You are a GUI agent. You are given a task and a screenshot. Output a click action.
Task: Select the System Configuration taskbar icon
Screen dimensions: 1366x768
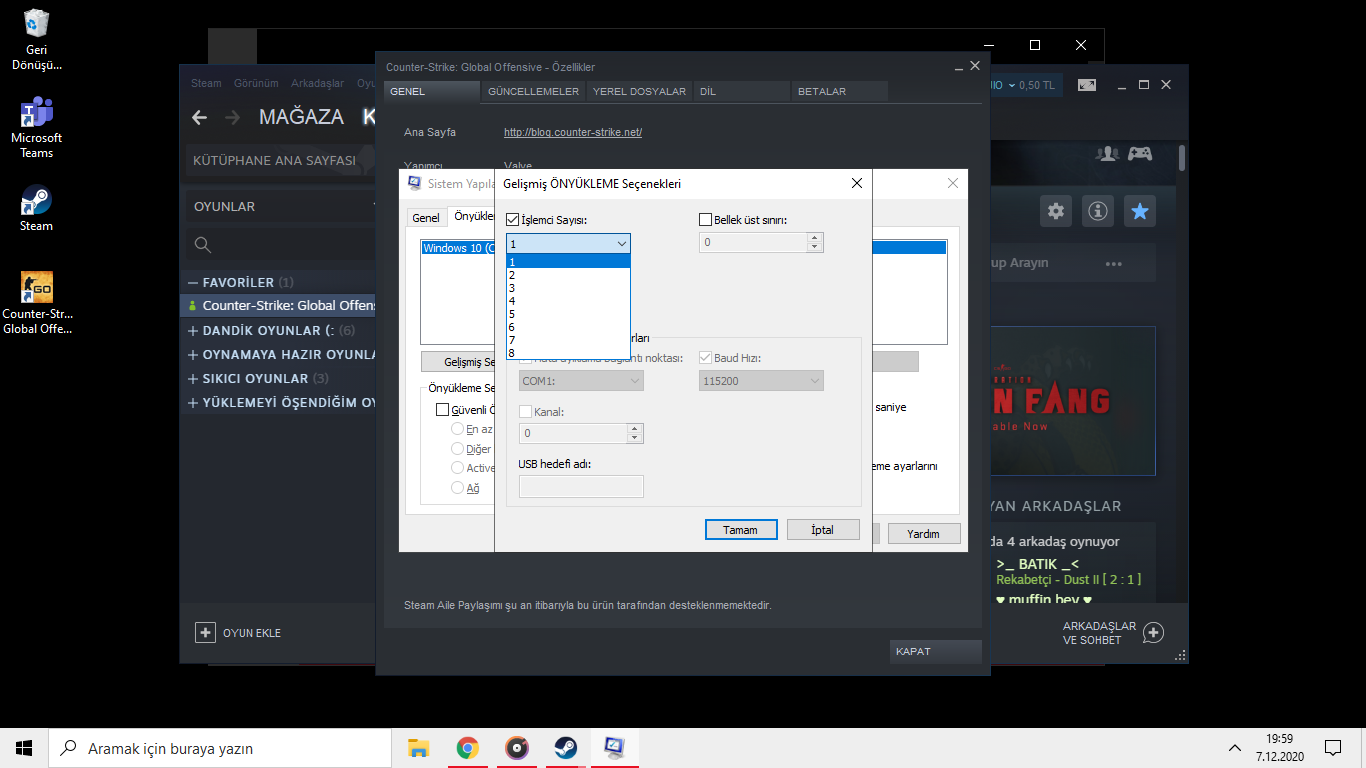tap(614, 748)
